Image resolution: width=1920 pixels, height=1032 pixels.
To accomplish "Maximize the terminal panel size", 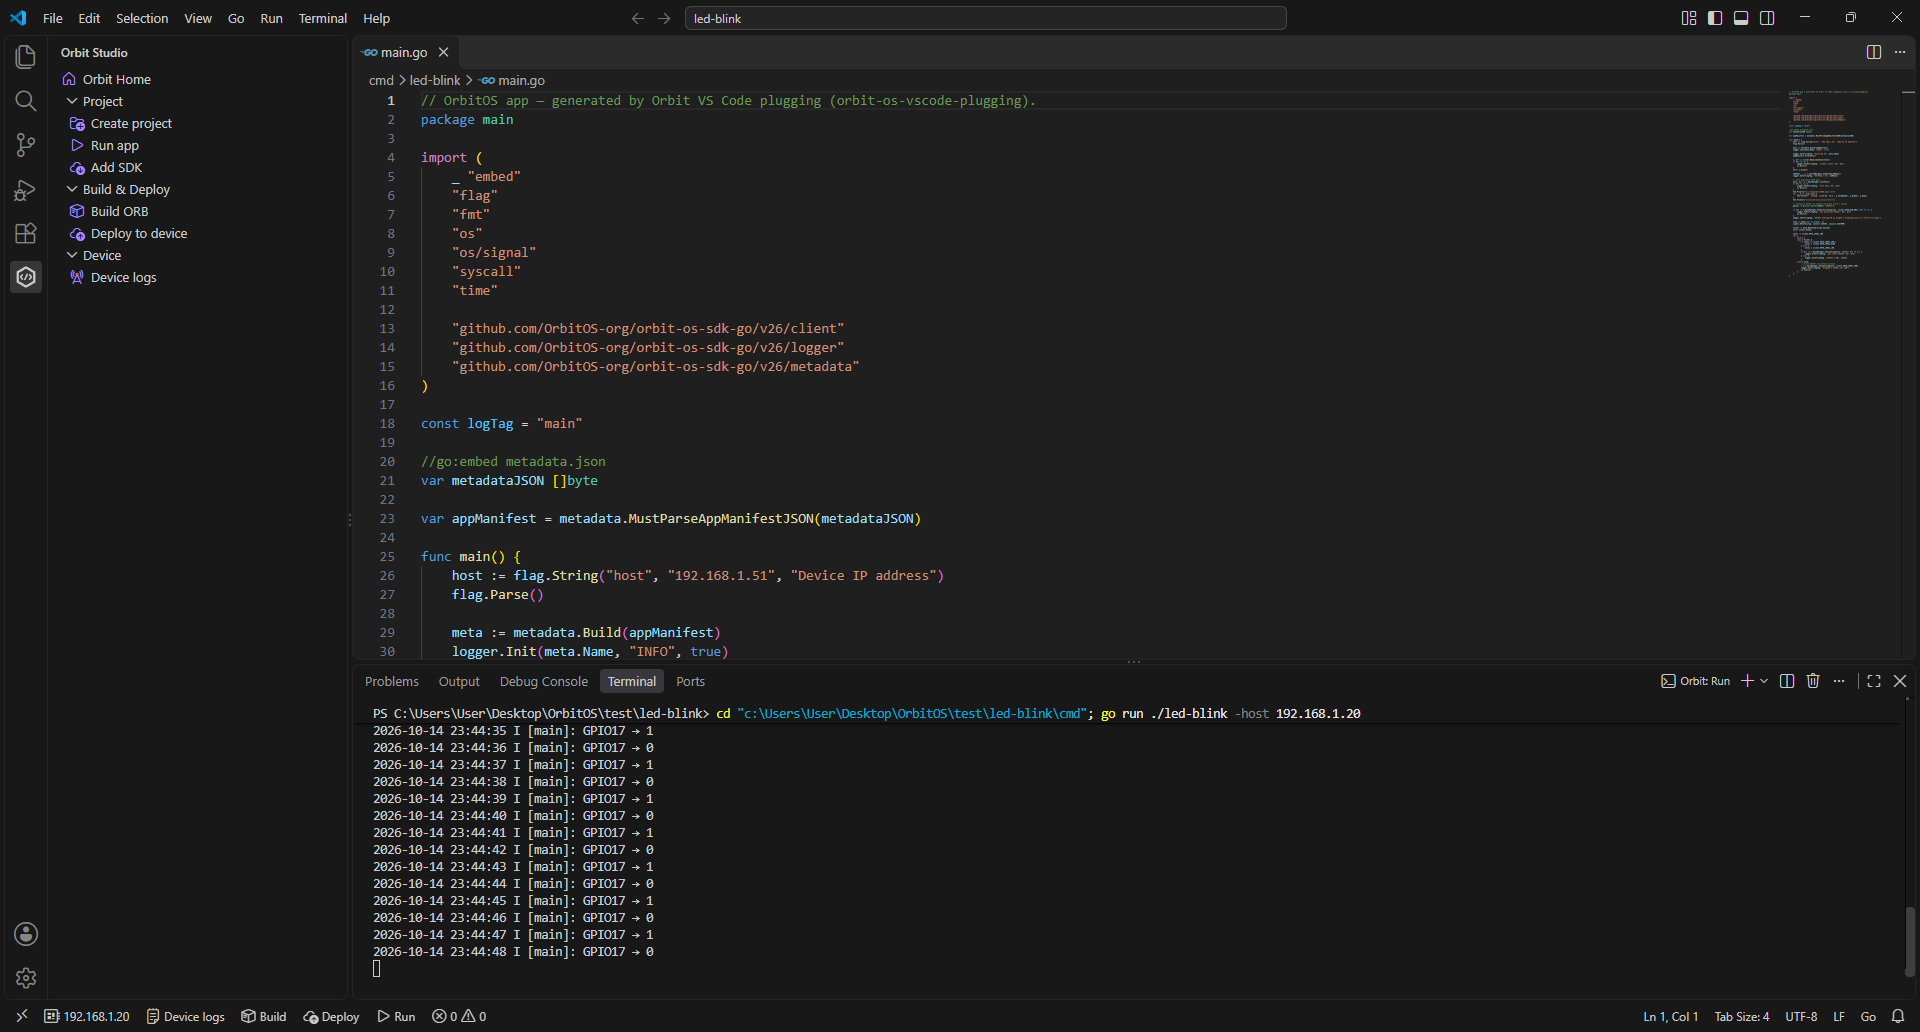I will click(1874, 681).
